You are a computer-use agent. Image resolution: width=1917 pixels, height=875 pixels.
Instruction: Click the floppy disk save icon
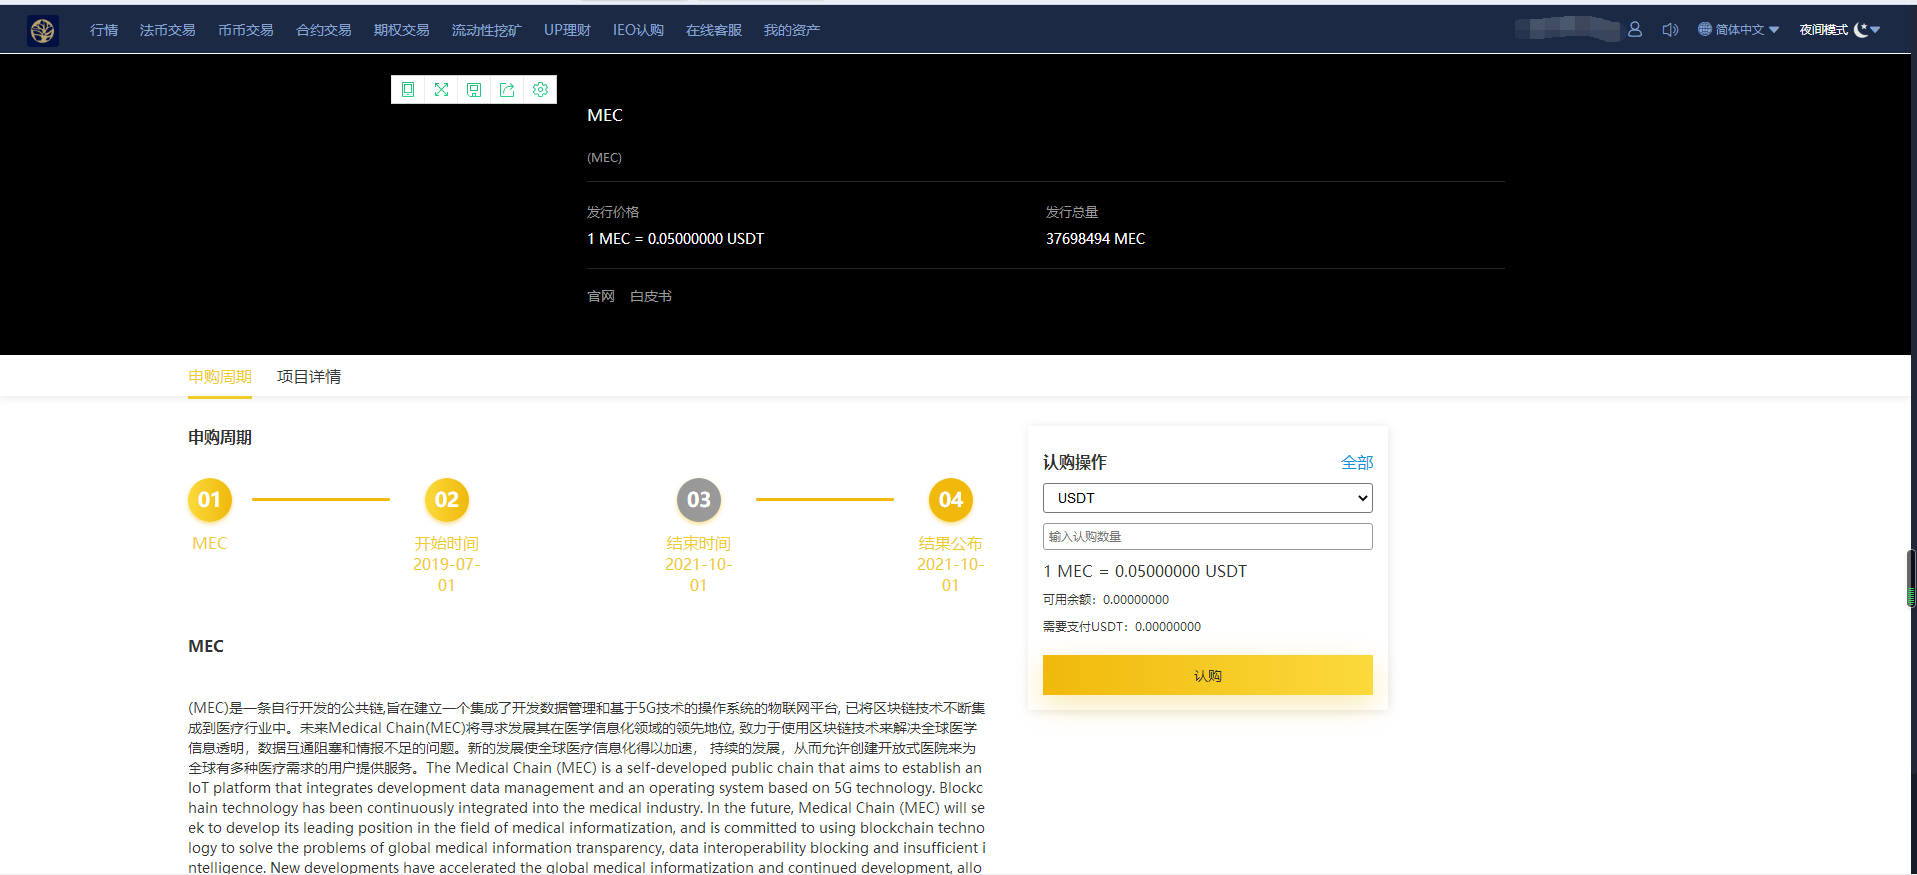[474, 90]
